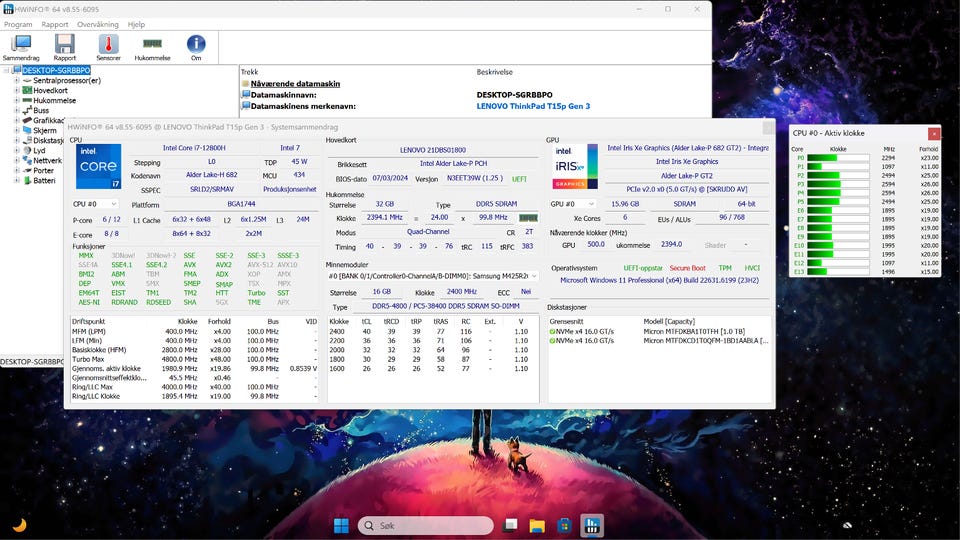Click the moon icon on the taskbar
Screen dimensions: 960x540
(x=20, y=525)
